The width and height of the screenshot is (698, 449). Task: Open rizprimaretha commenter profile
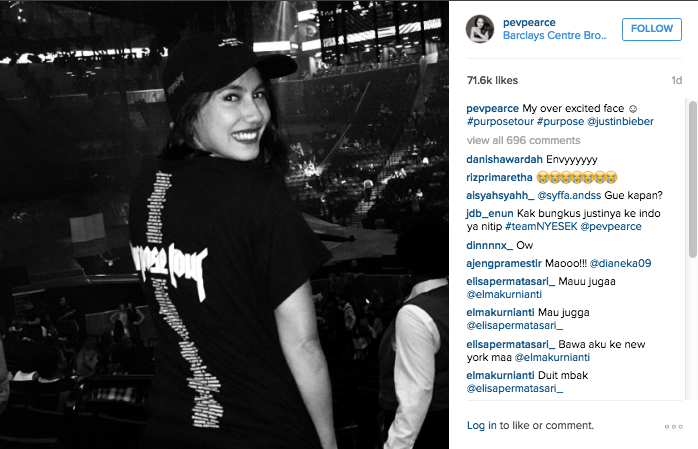pyautogui.click(x=499, y=178)
